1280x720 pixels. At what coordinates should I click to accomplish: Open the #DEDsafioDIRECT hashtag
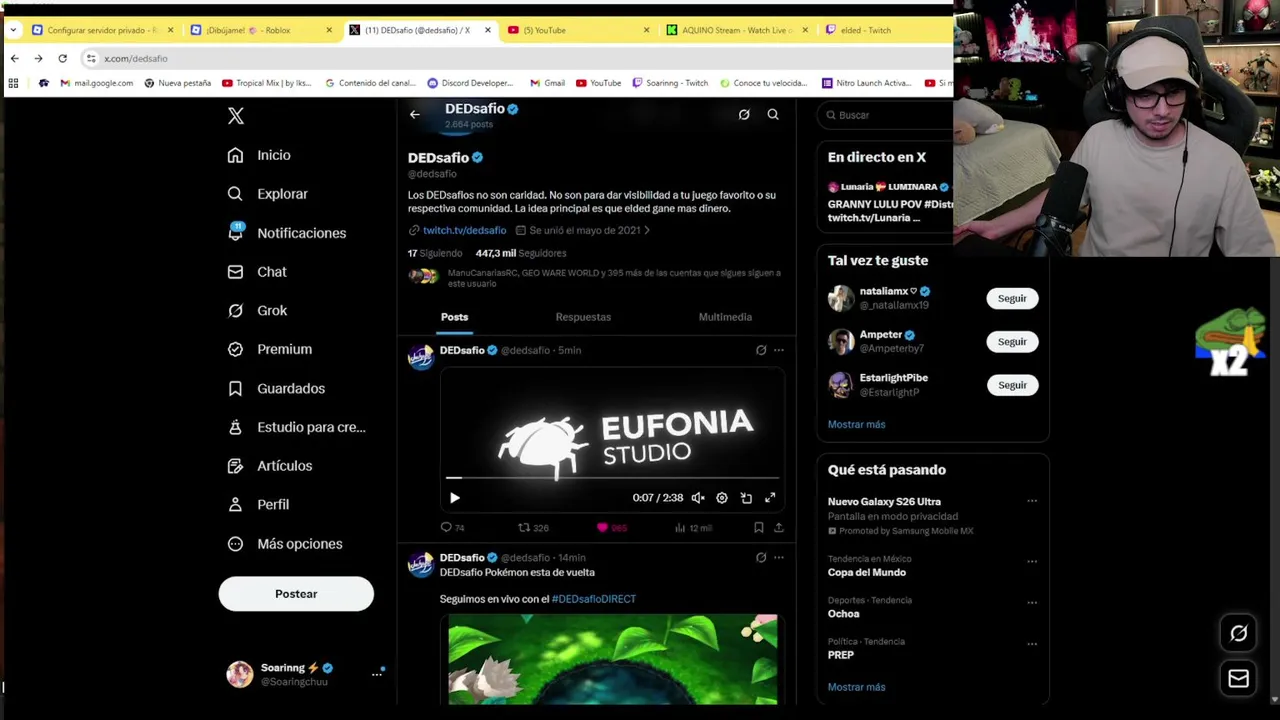[594, 599]
